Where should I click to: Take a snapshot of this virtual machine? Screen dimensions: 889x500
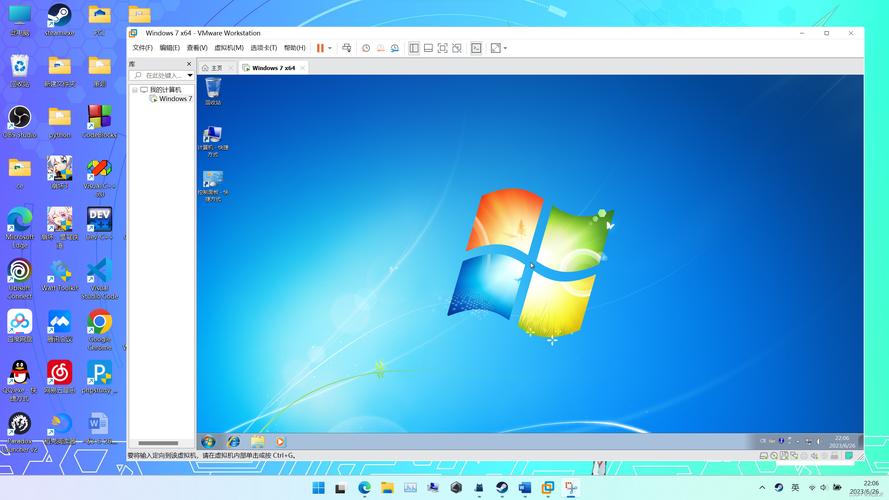[x=366, y=48]
